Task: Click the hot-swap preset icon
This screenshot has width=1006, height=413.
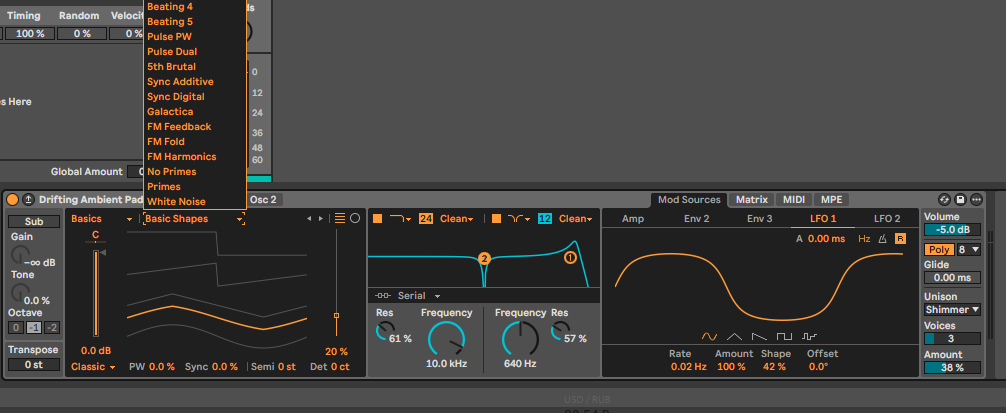Action: click(944, 199)
